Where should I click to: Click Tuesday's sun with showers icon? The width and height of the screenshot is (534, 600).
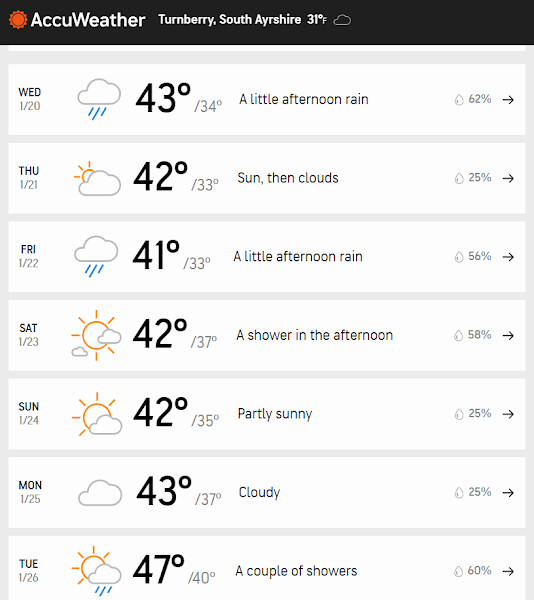click(x=96, y=571)
